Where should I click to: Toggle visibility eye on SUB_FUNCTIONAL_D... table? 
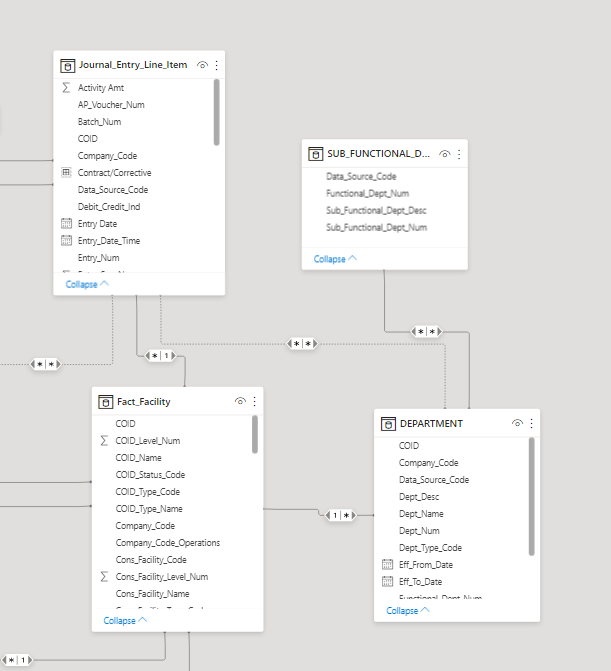445,154
